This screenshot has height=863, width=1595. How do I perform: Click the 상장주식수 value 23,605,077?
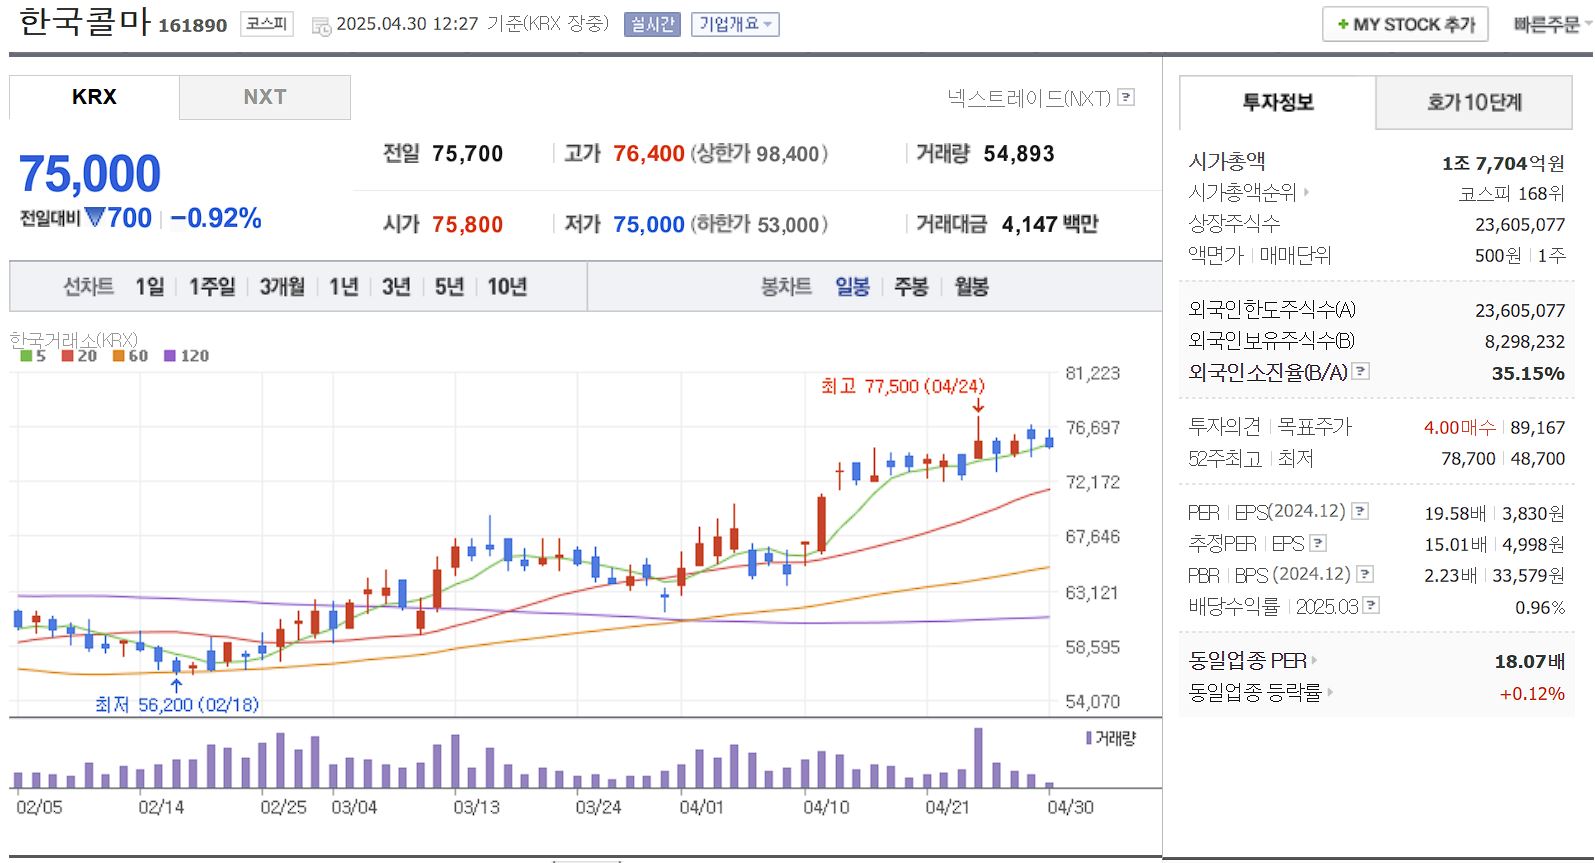[x=1520, y=224]
